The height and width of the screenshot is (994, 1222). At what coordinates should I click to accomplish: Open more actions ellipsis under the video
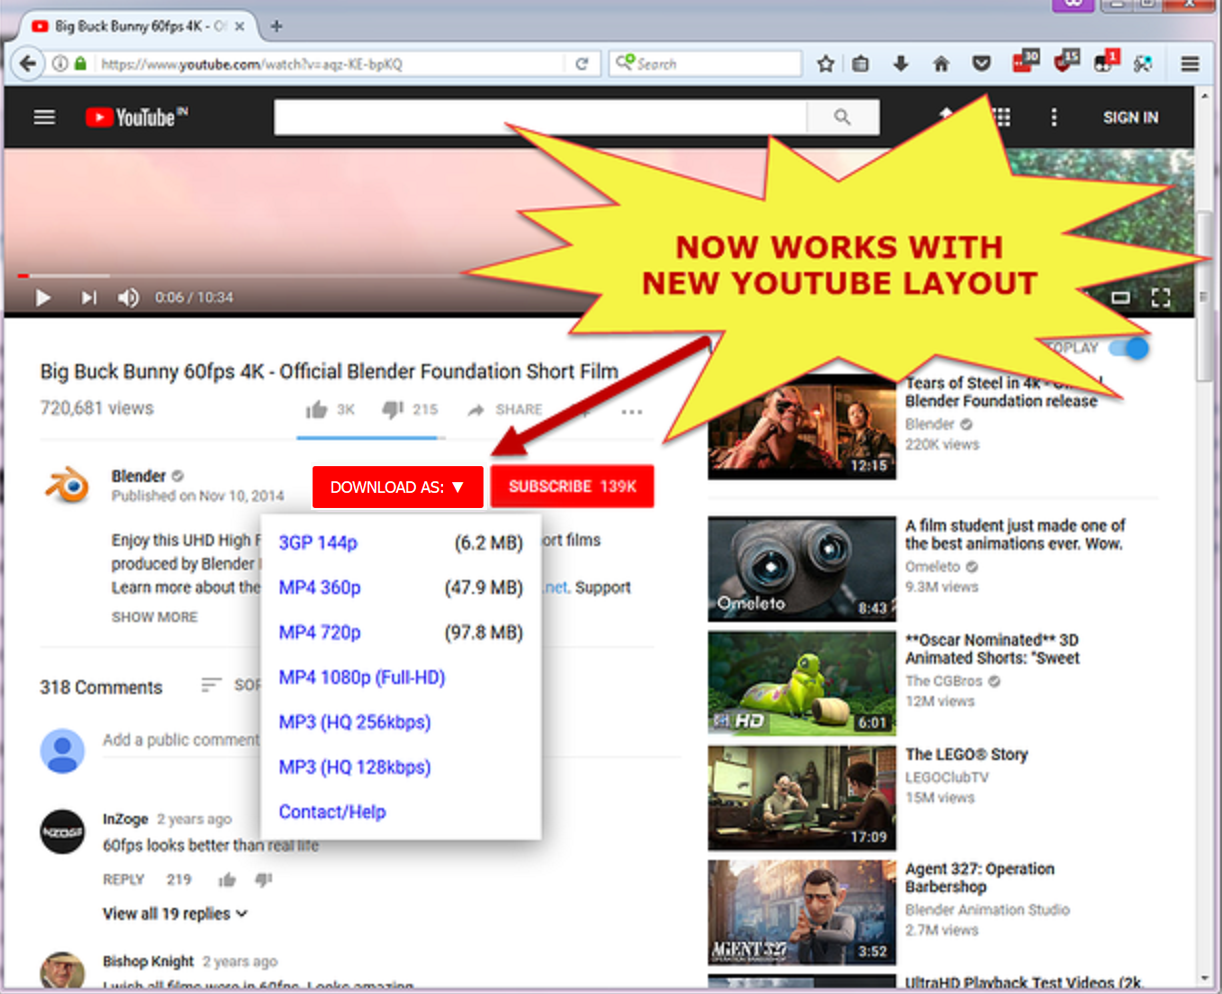(631, 411)
